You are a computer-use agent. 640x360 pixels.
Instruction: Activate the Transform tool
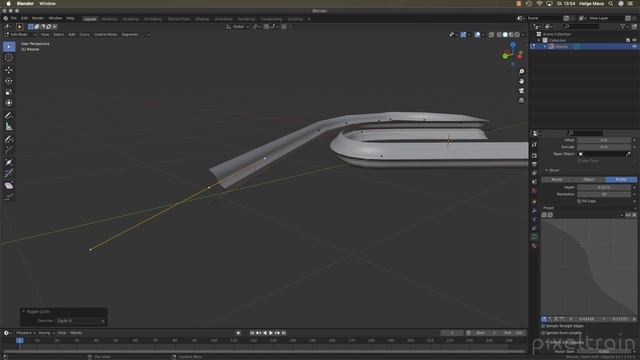[x=9, y=103]
